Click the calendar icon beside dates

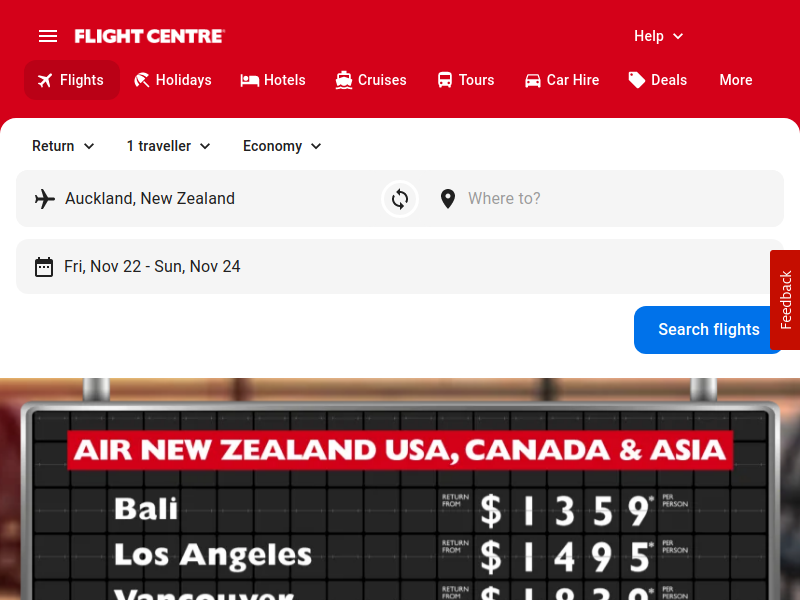(44, 267)
